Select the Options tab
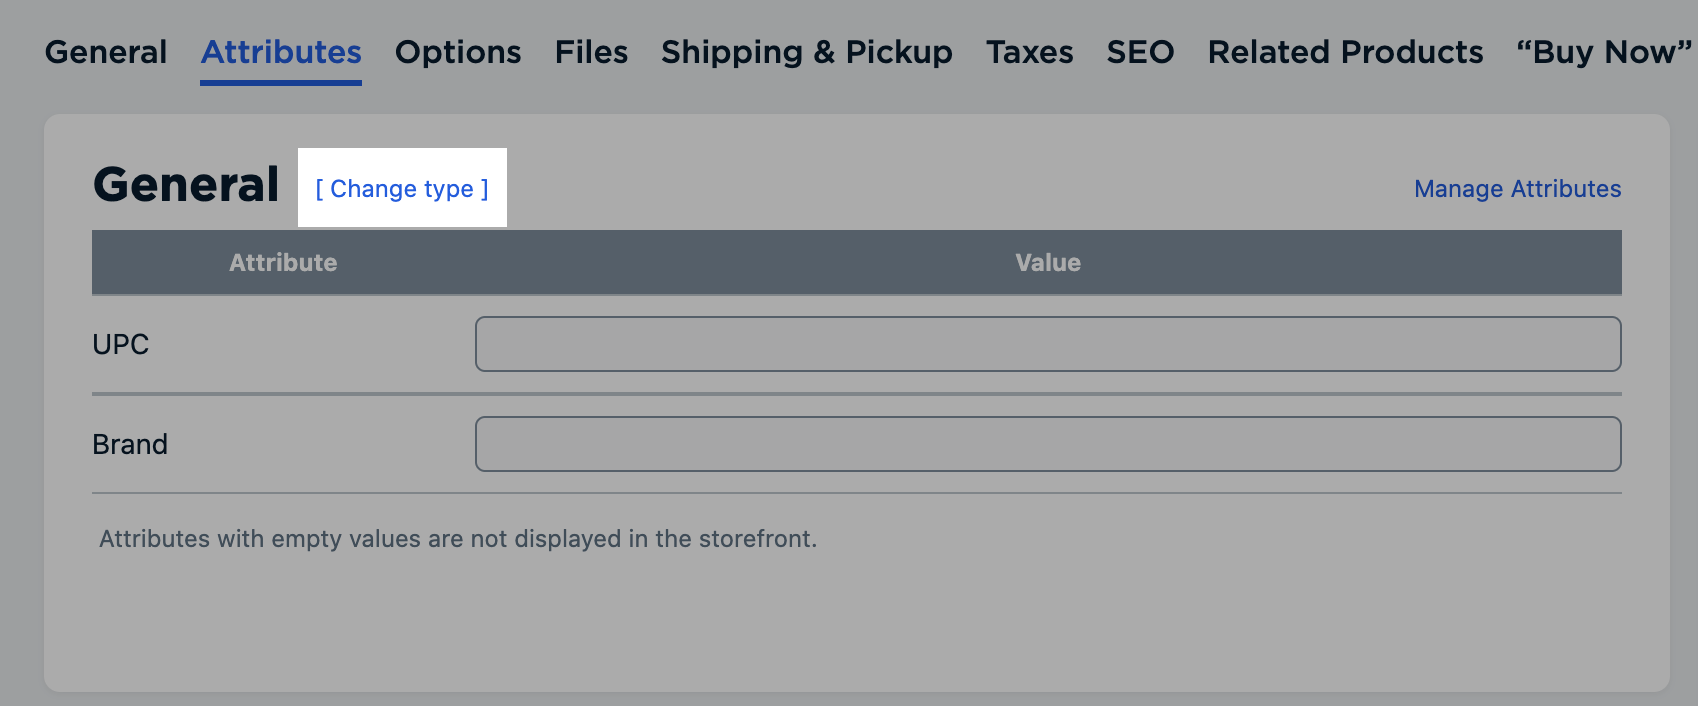This screenshot has width=1698, height=706. (x=457, y=52)
